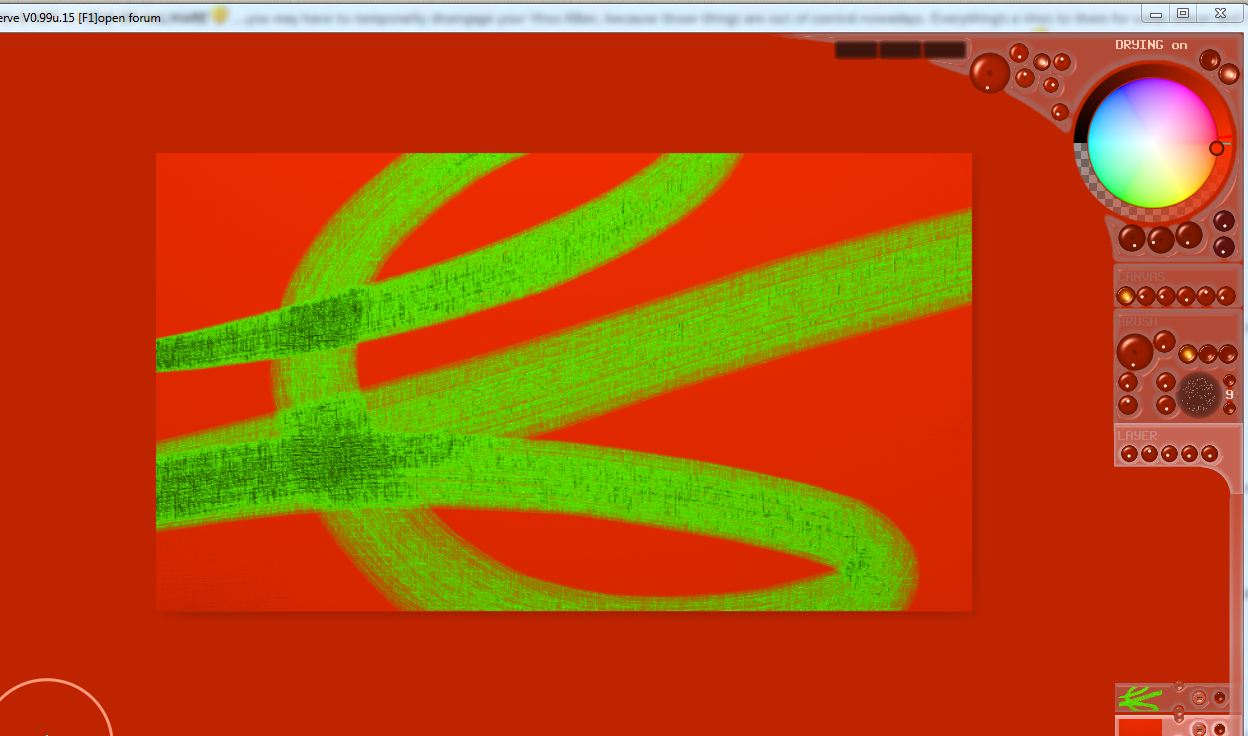Click the third dark slot at the top
Screen dimensions: 1248x736
coord(945,50)
